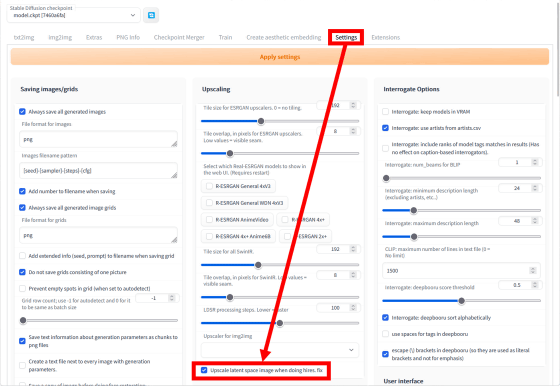Viewport: 560px width, 386px height.
Task: Select the Settings tab
Action: 346,37
